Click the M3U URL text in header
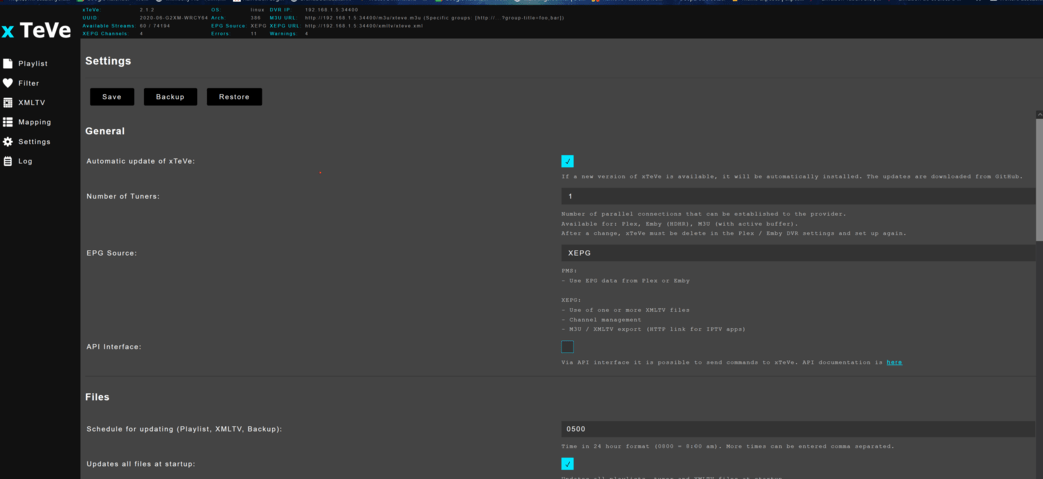This screenshot has width=1043, height=479. [434, 18]
